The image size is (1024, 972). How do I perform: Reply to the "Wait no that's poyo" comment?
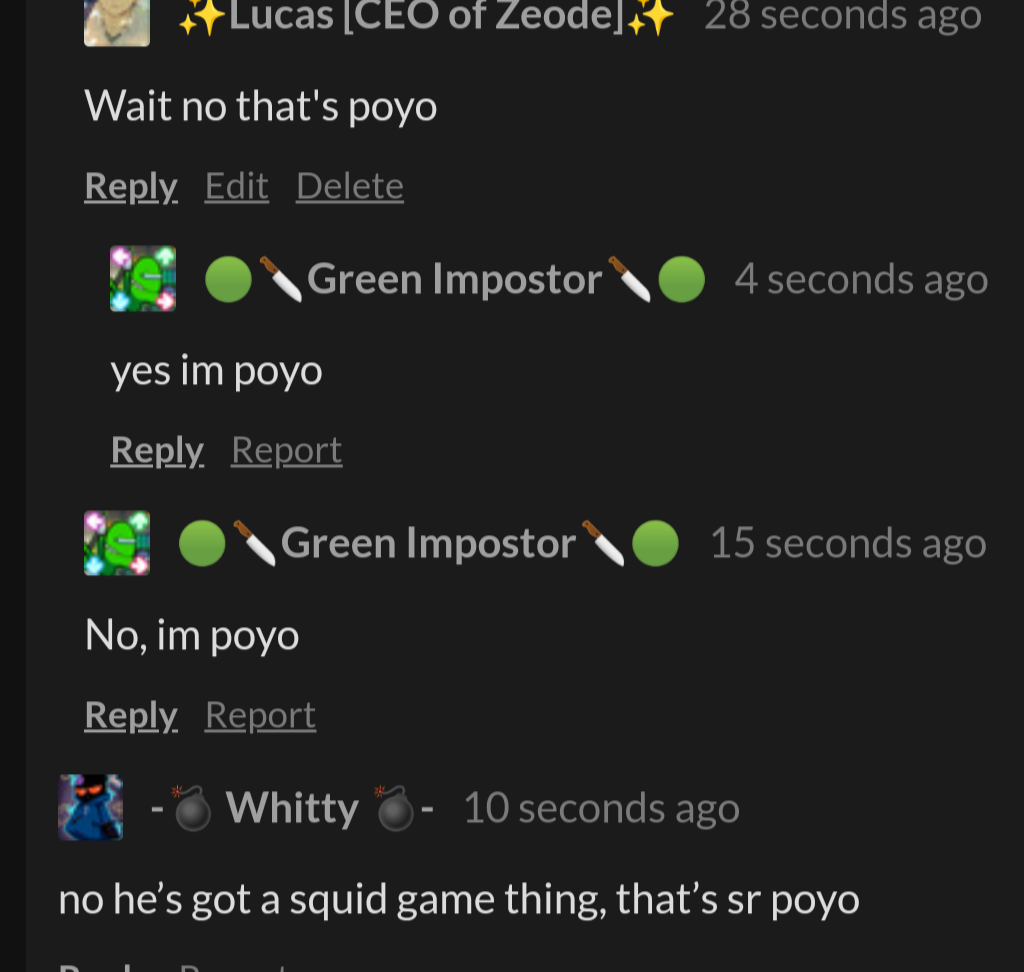131,186
